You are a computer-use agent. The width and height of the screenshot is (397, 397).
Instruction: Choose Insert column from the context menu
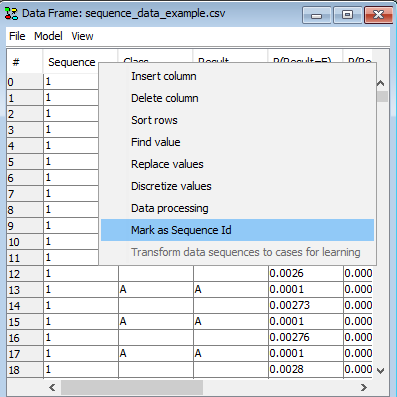tap(237, 76)
